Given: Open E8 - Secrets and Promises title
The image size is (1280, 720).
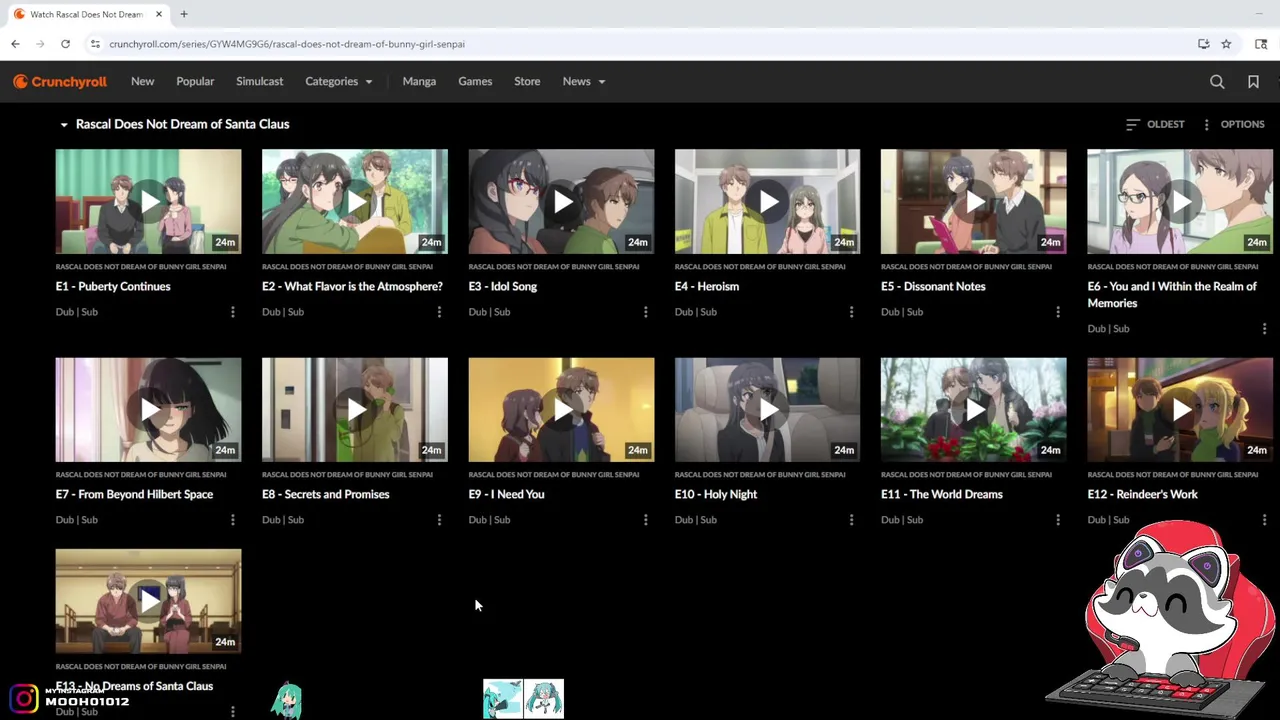Looking at the screenshot, I should [325, 495].
